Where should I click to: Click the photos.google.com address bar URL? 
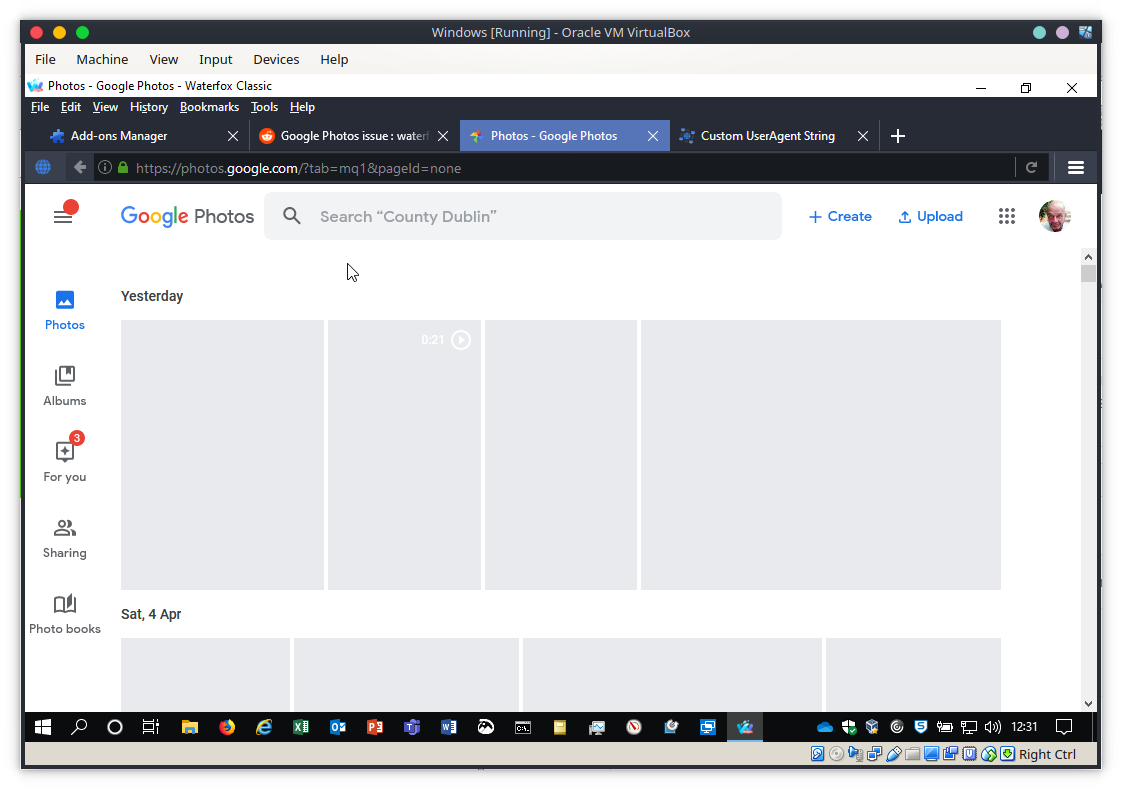(298, 168)
